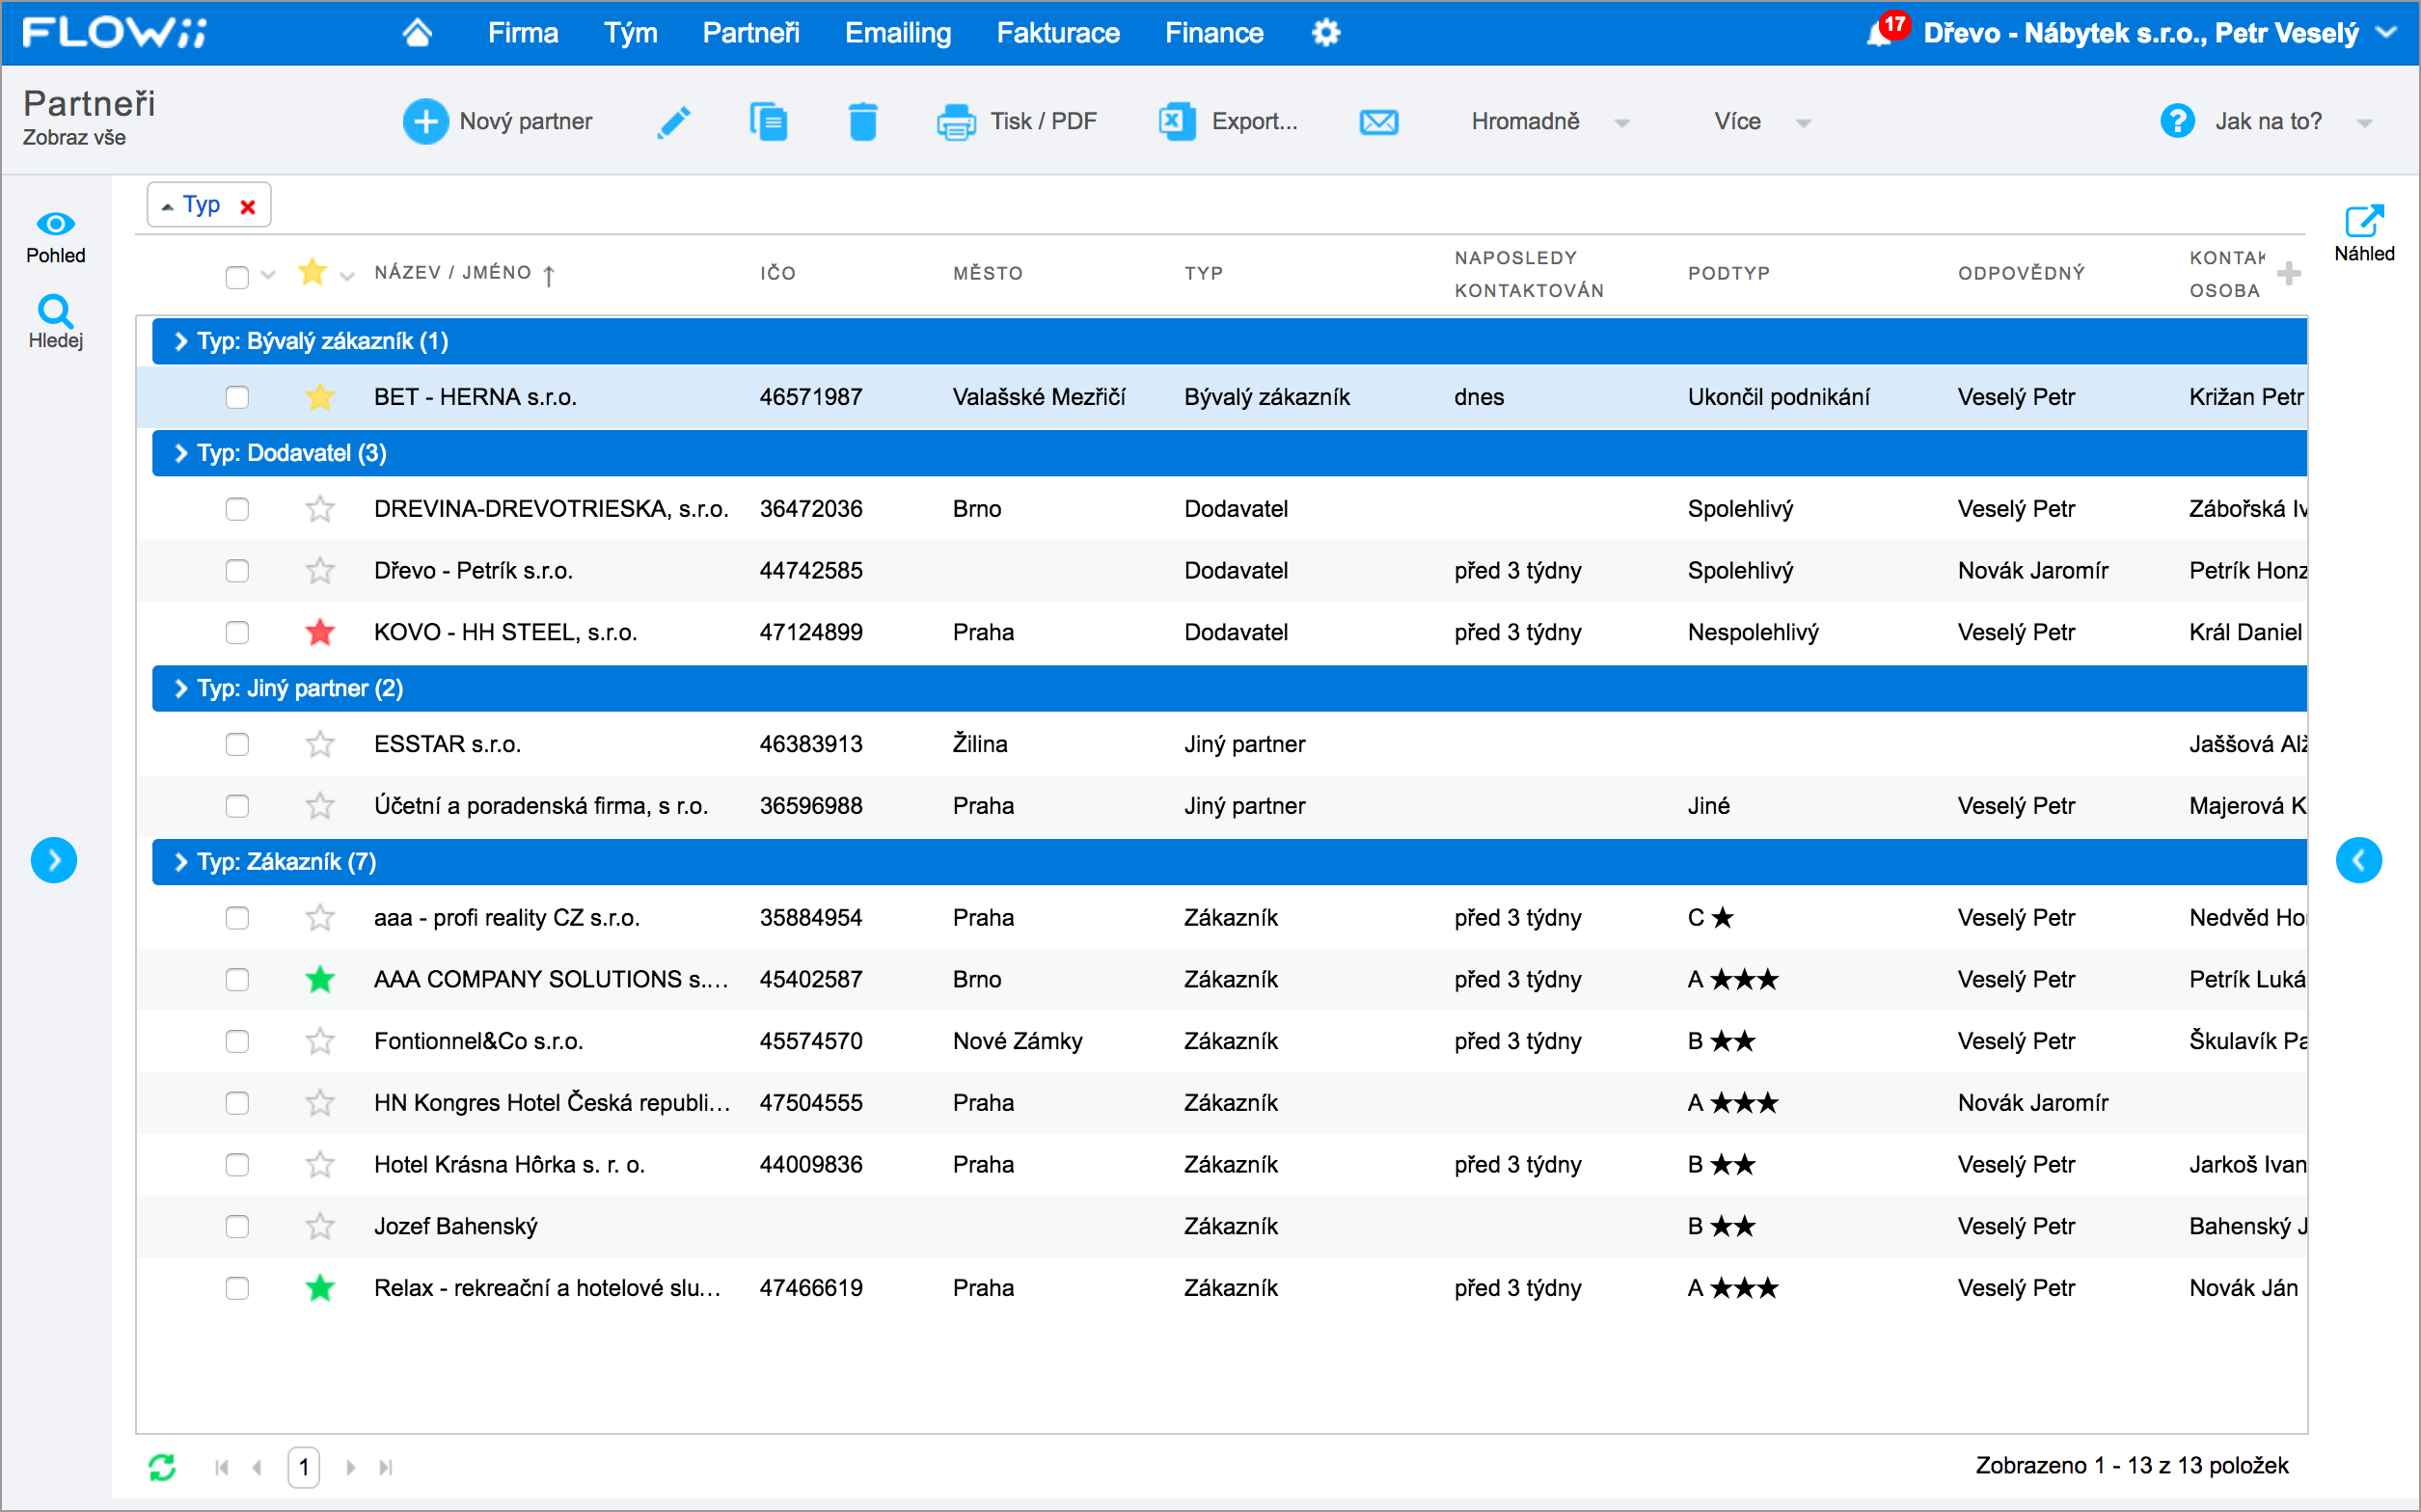Refresh the partner list
Viewport: 2421px width, 1512px height.
pos(162,1466)
